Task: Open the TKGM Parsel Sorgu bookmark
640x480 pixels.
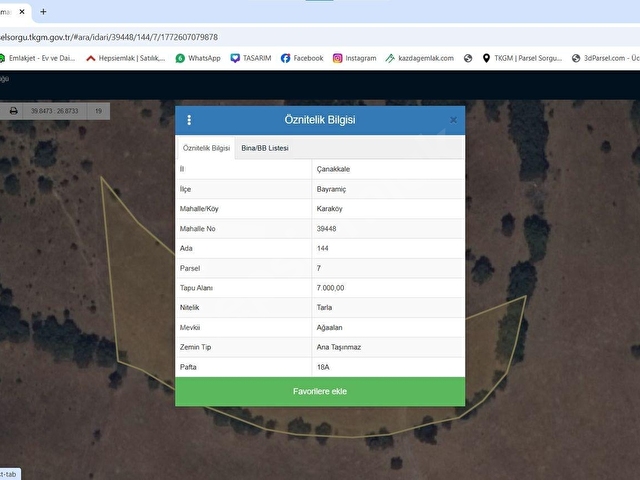Action: pos(522,58)
